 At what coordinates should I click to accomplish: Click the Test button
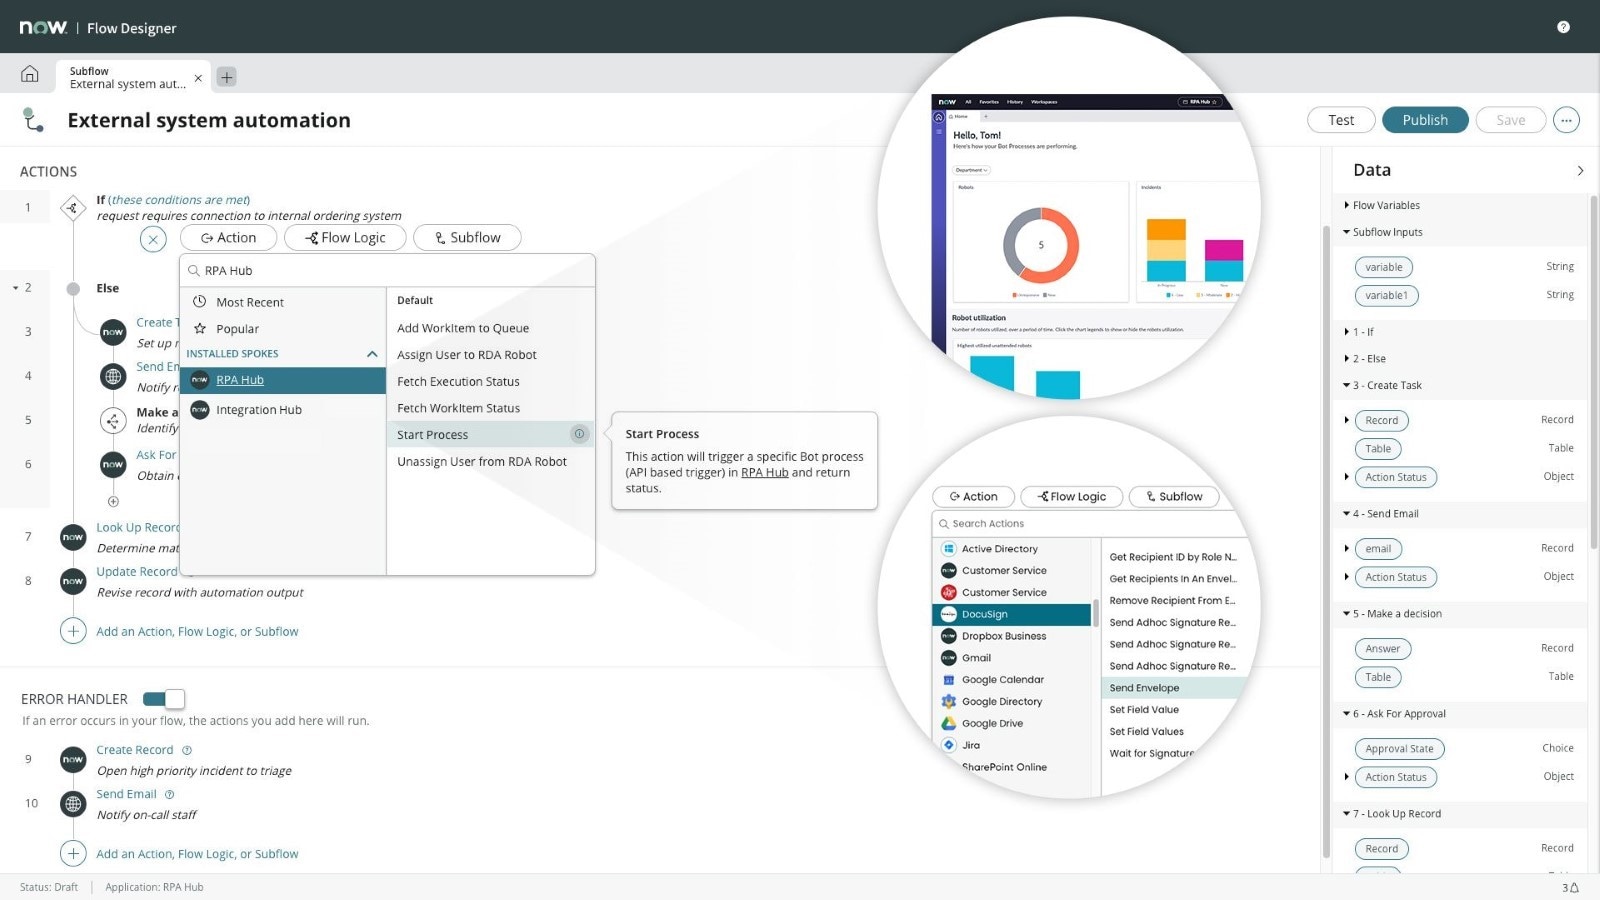pyautogui.click(x=1341, y=120)
